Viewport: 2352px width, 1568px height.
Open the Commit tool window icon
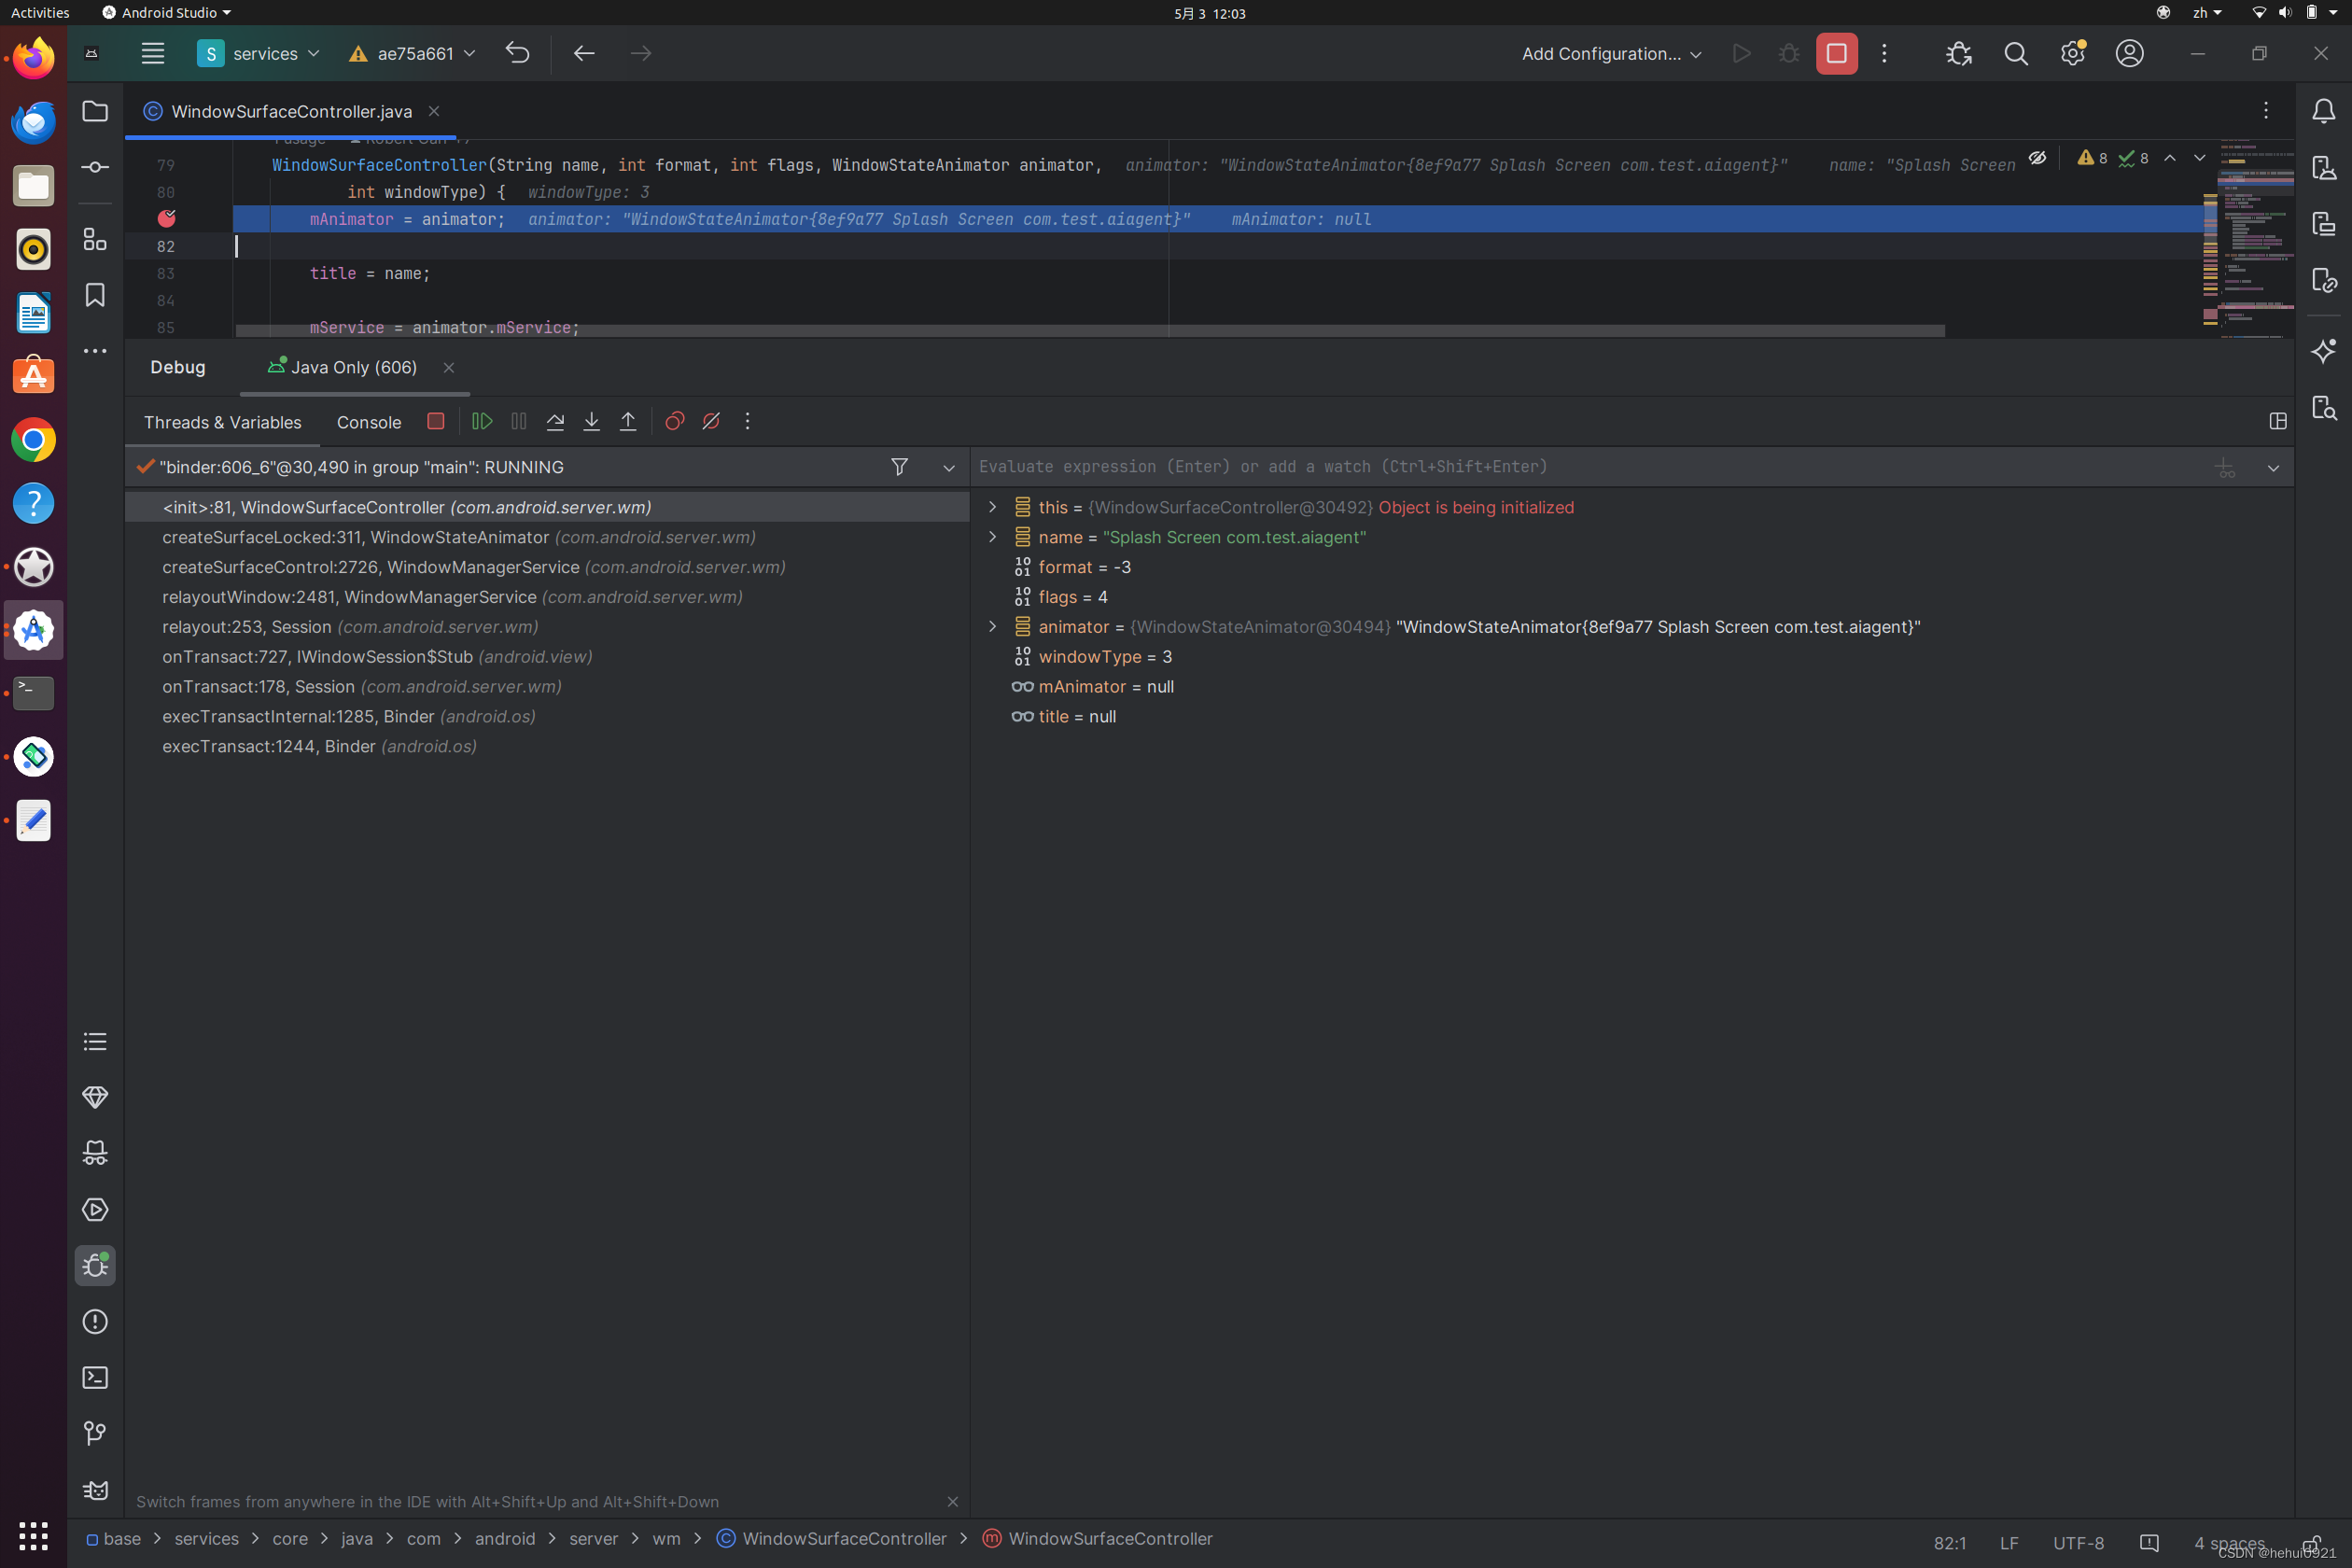click(x=95, y=167)
